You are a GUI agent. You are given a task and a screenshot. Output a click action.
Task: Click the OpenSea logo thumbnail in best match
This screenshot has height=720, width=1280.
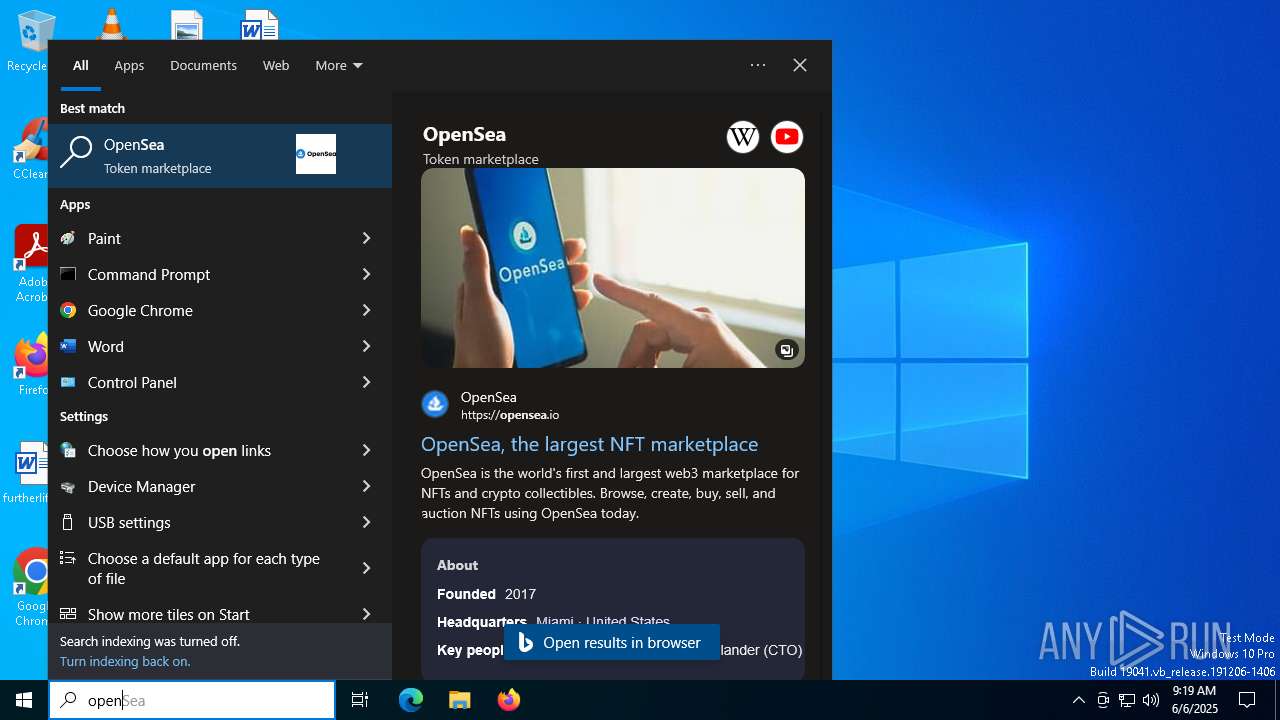pyautogui.click(x=316, y=154)
